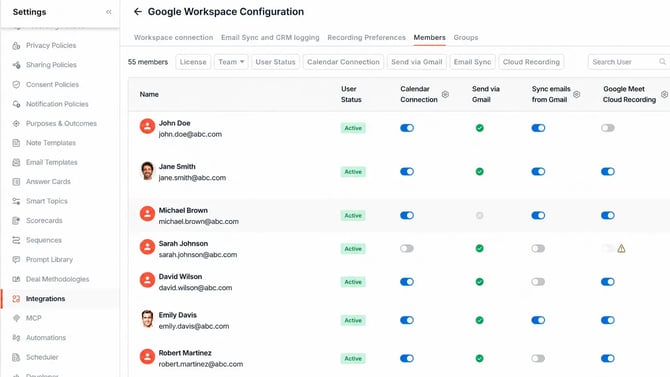This screenshot has height=377, width=670.
Task: Open the Send via Gmail filter
Action: [x=417, y=62]
